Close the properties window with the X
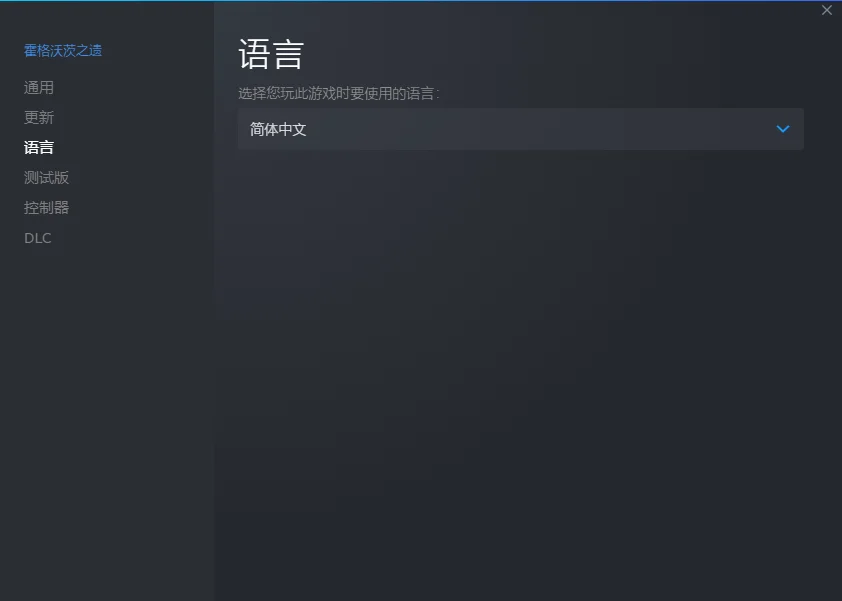Image resolution: width=842 pixels, height=601 pixels. coord(826,10)
